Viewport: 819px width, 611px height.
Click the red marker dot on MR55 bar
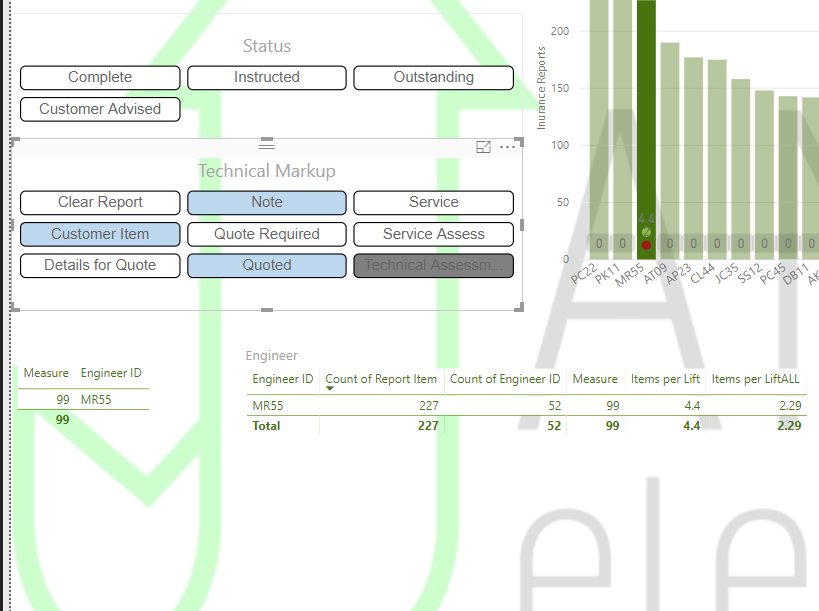646,245
